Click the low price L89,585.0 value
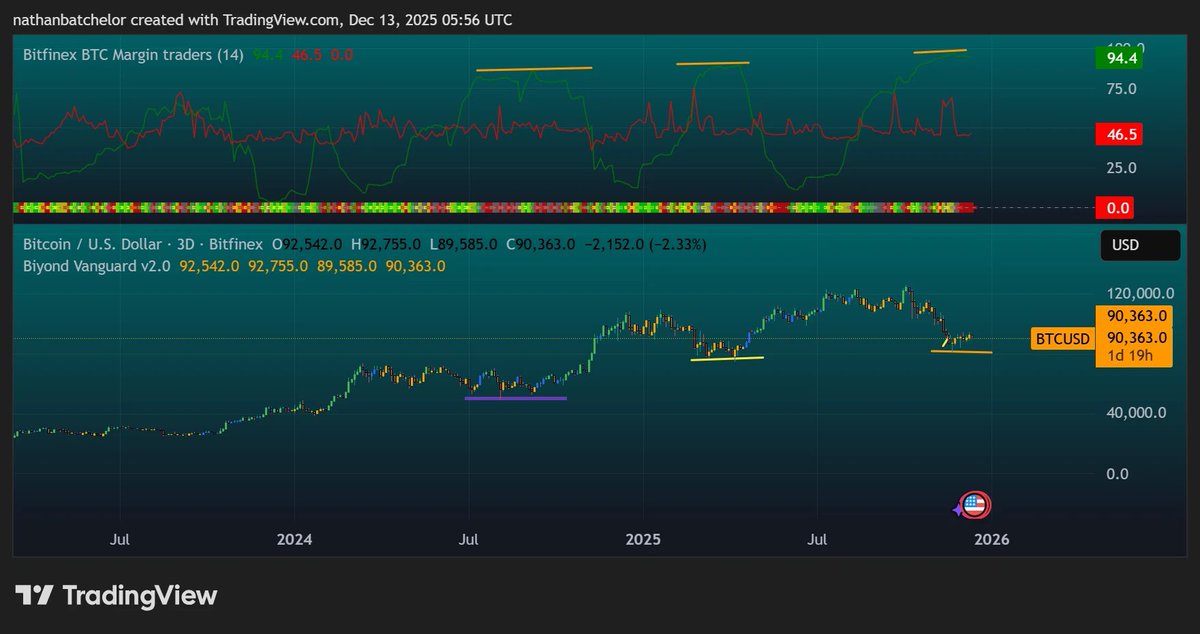 462,244
